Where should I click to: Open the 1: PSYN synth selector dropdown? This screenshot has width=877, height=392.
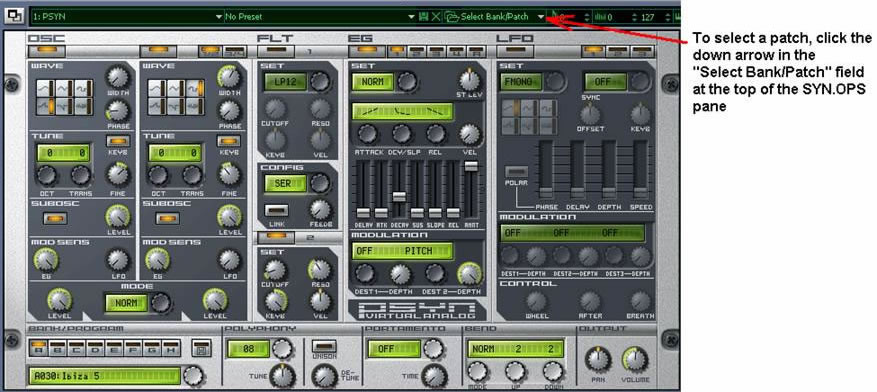128,17
